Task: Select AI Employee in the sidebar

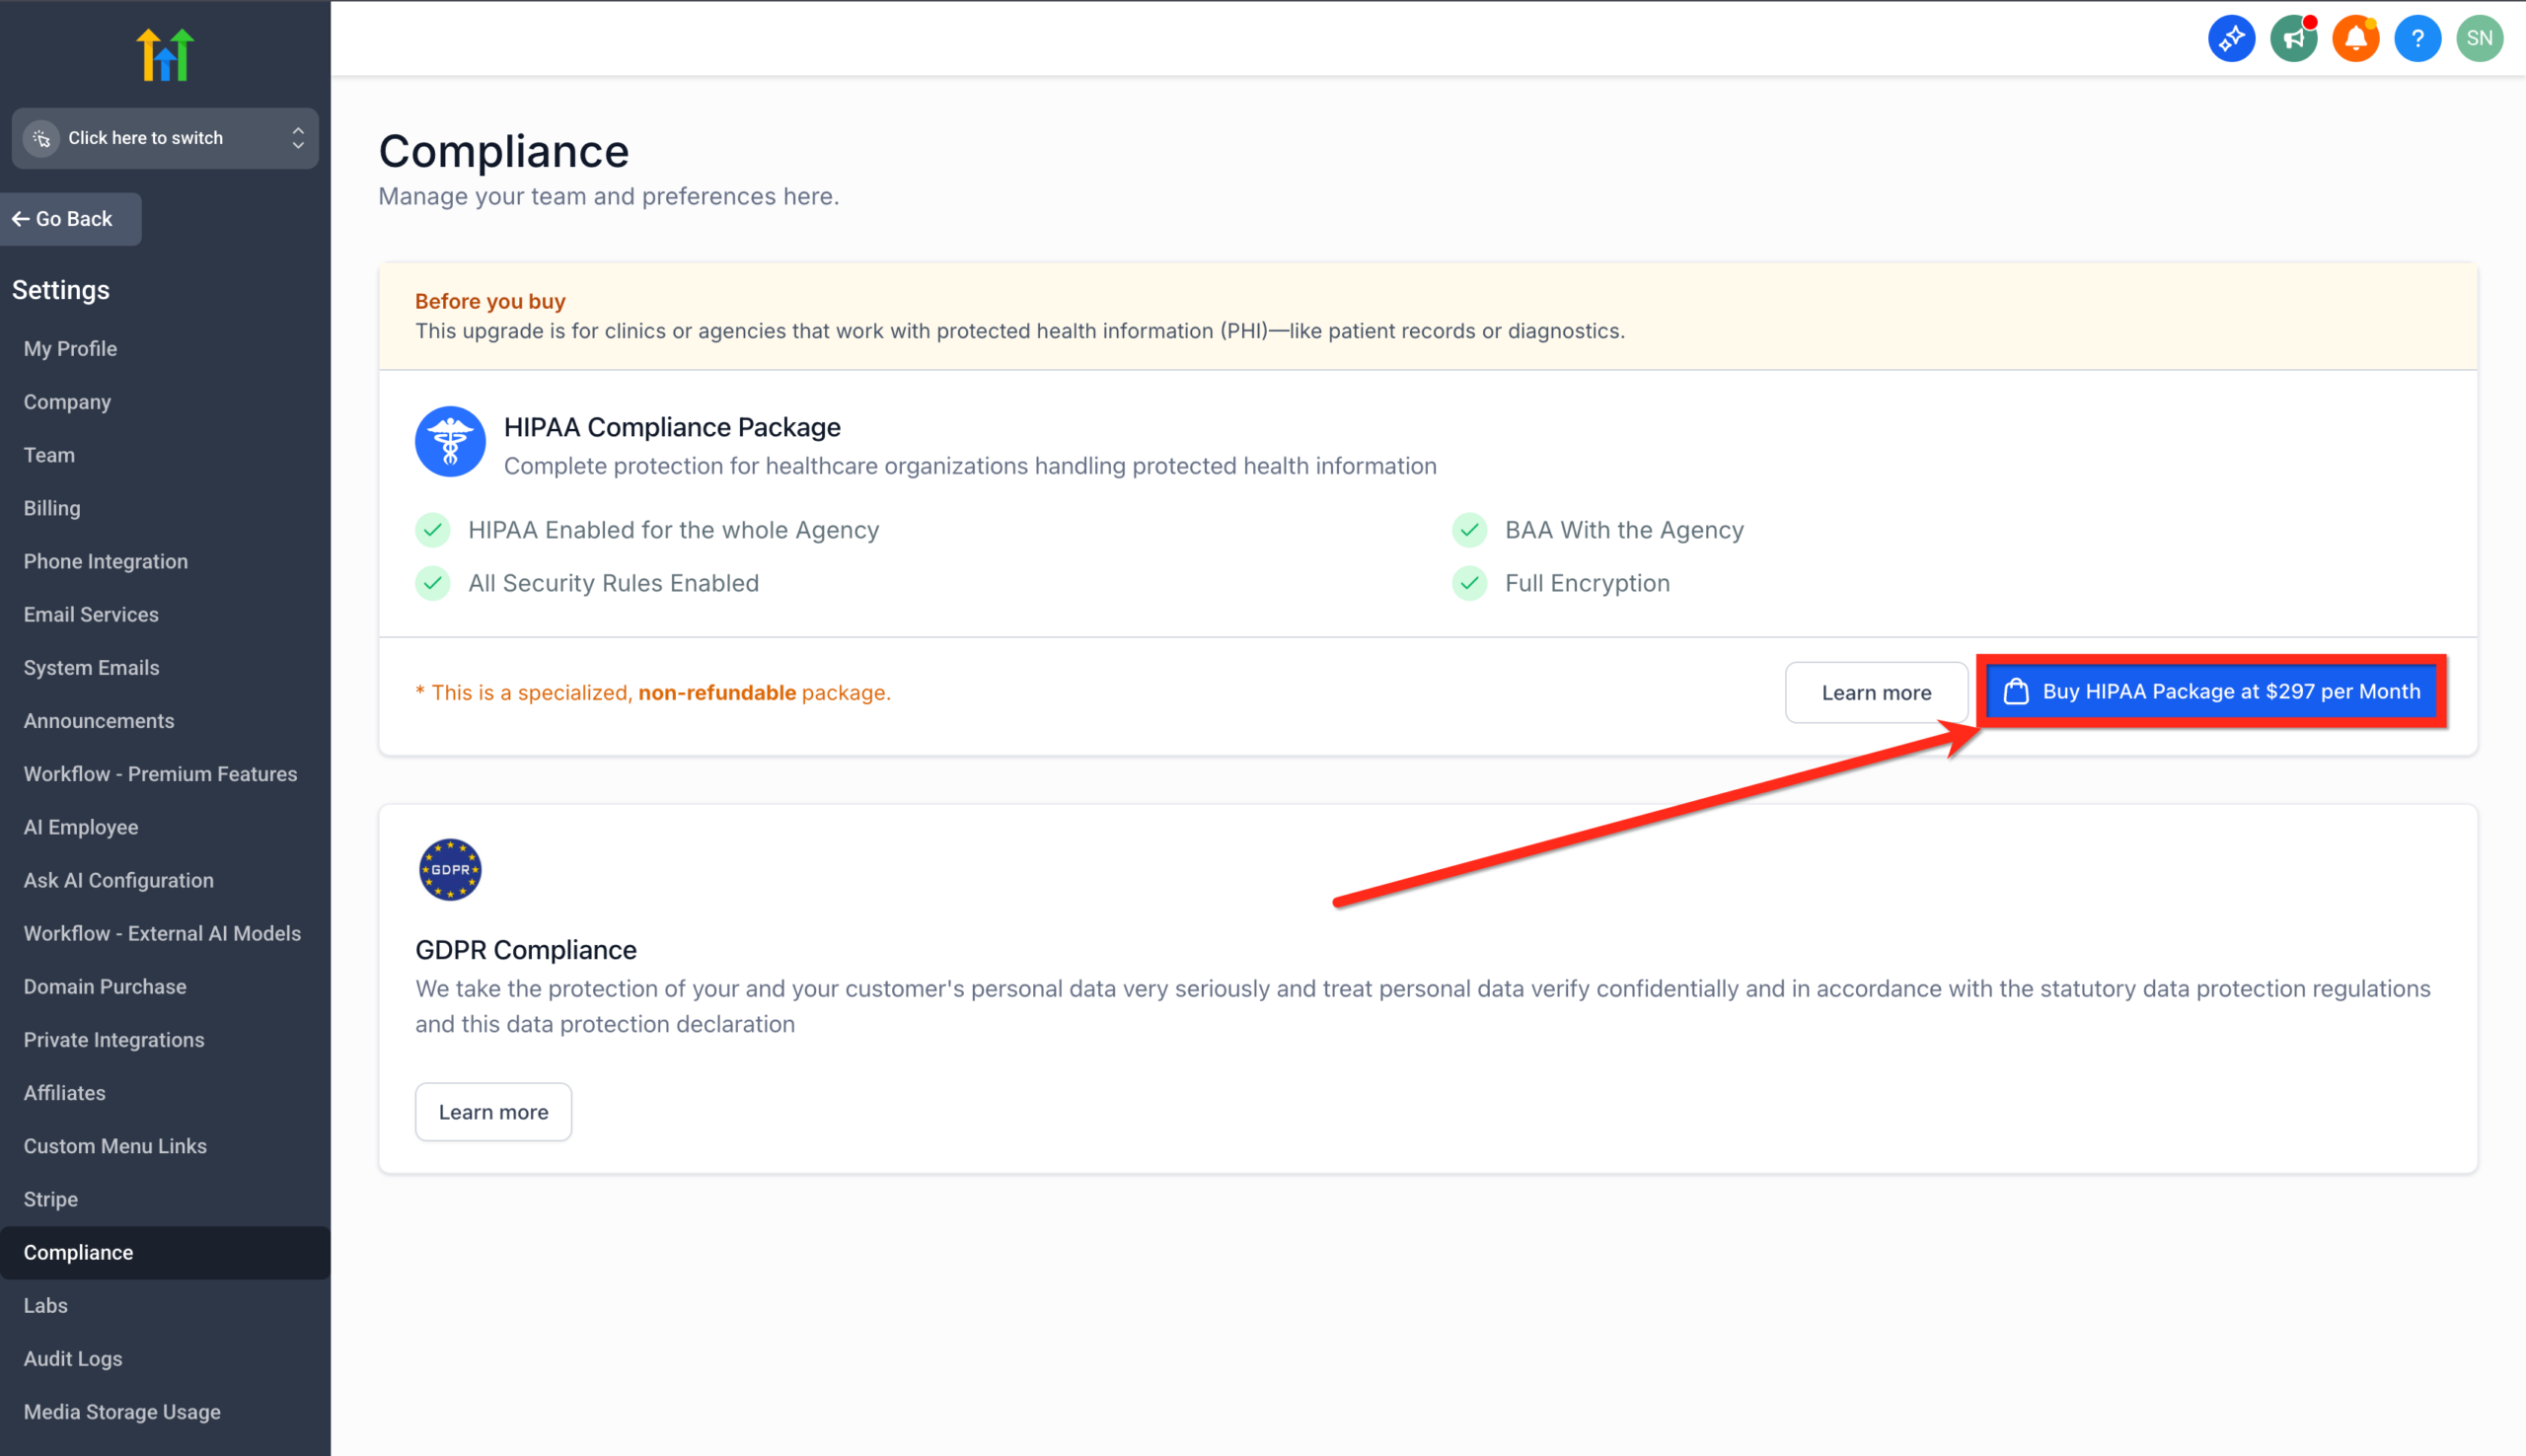Action: [80, 827]
